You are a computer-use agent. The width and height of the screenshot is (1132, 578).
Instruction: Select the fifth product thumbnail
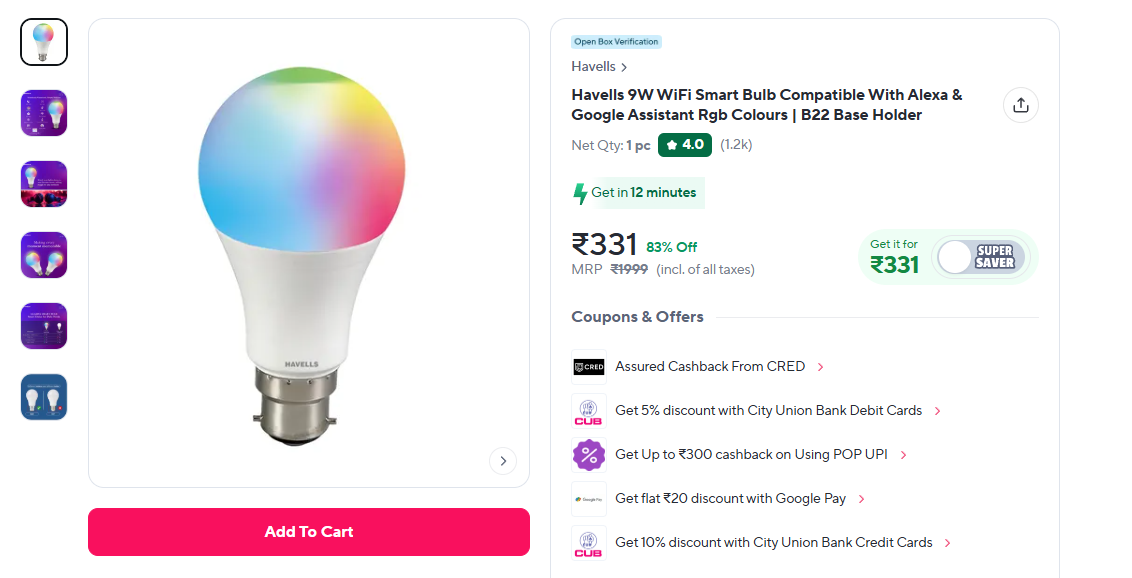(44, 326)
